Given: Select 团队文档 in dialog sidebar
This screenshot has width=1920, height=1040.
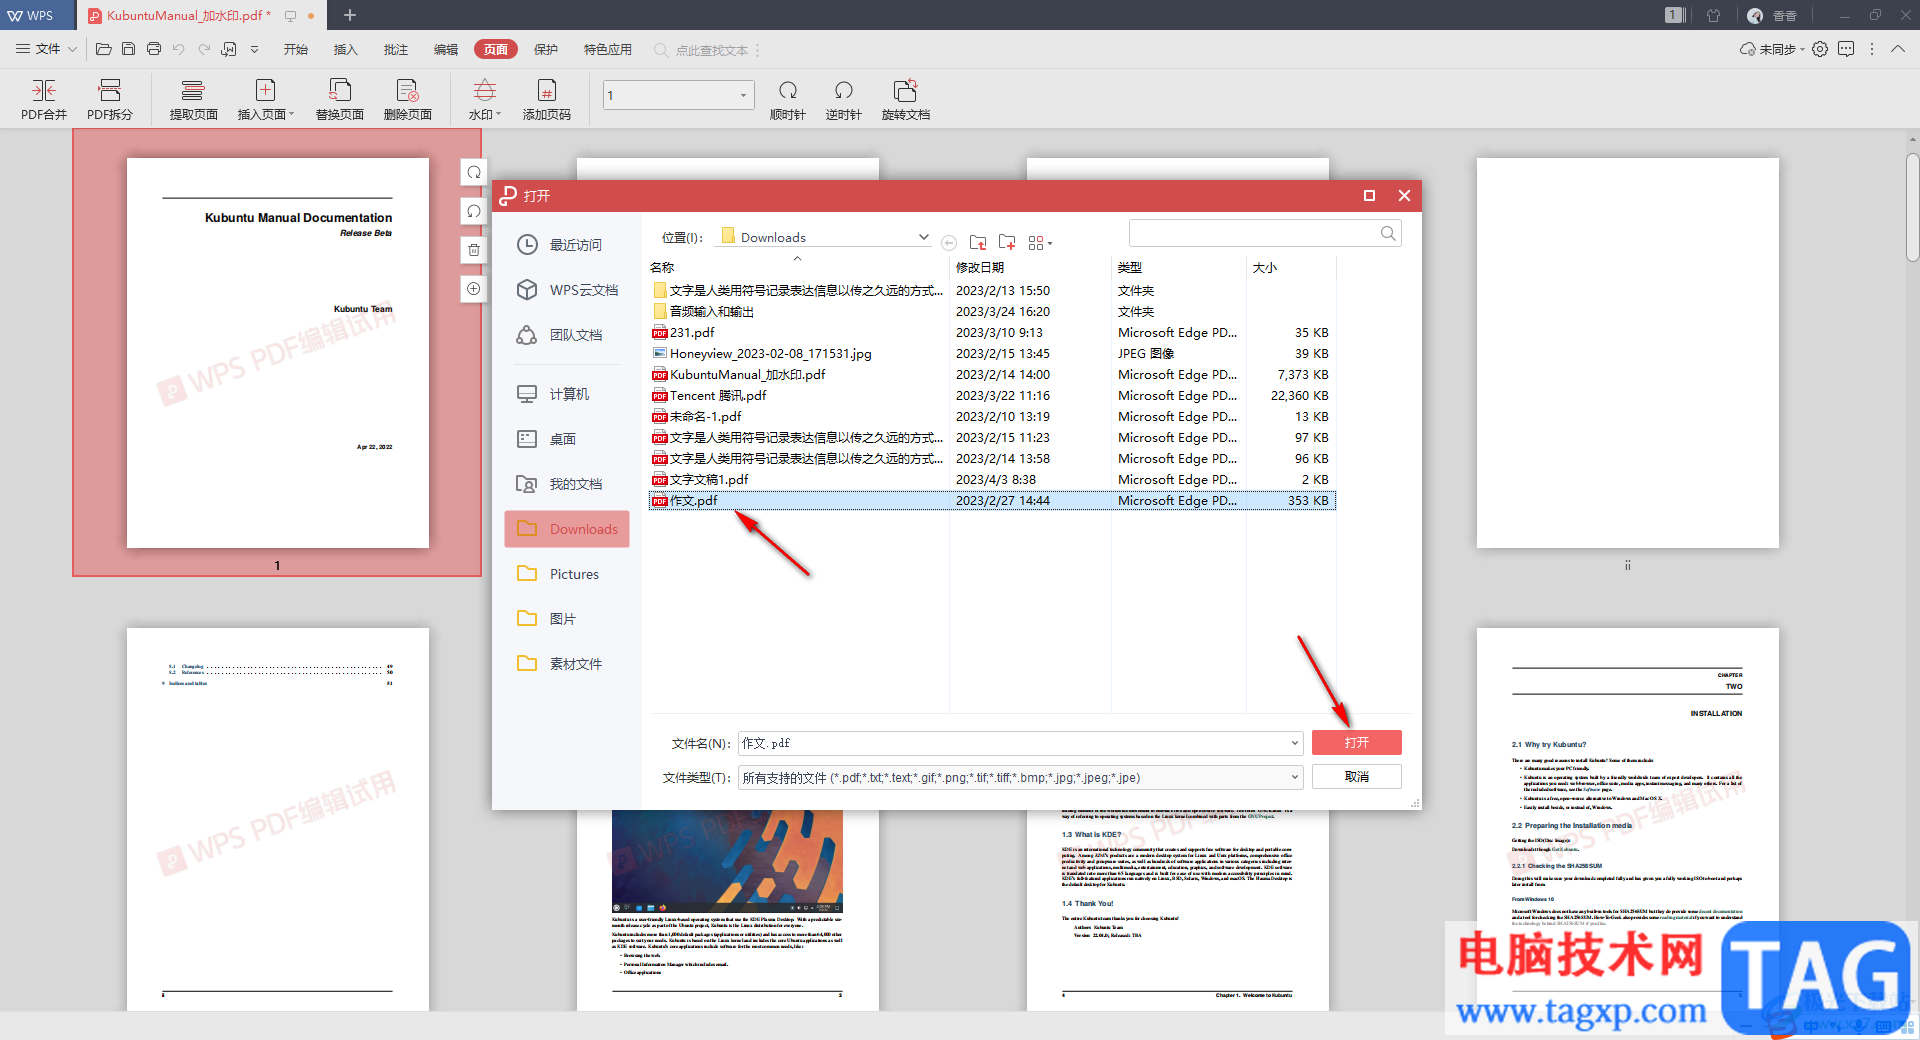Looking at the screenshot, I should [567, 334].
